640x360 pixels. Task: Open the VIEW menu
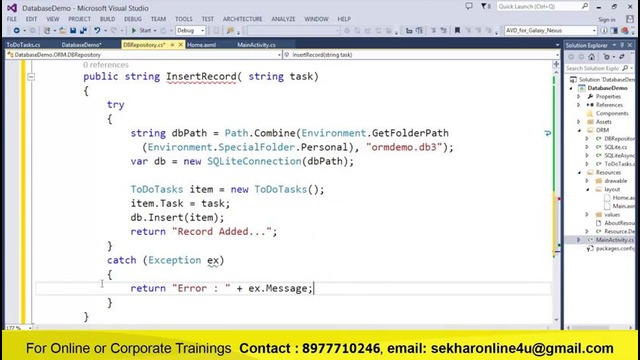(53, 19)
